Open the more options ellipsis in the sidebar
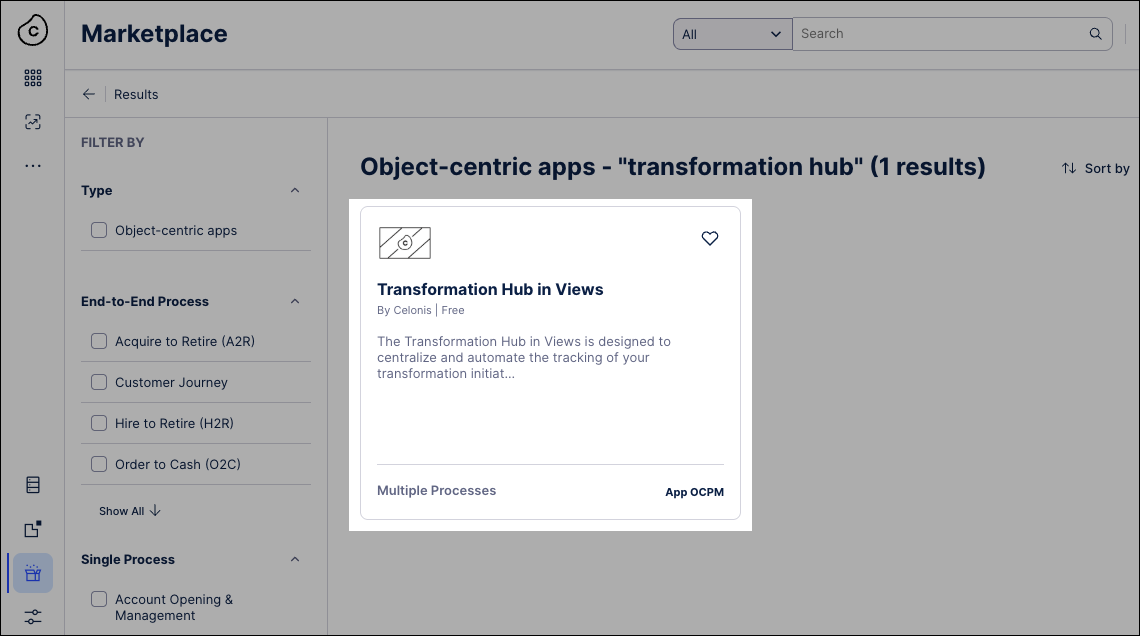 (x=33, y=166)
